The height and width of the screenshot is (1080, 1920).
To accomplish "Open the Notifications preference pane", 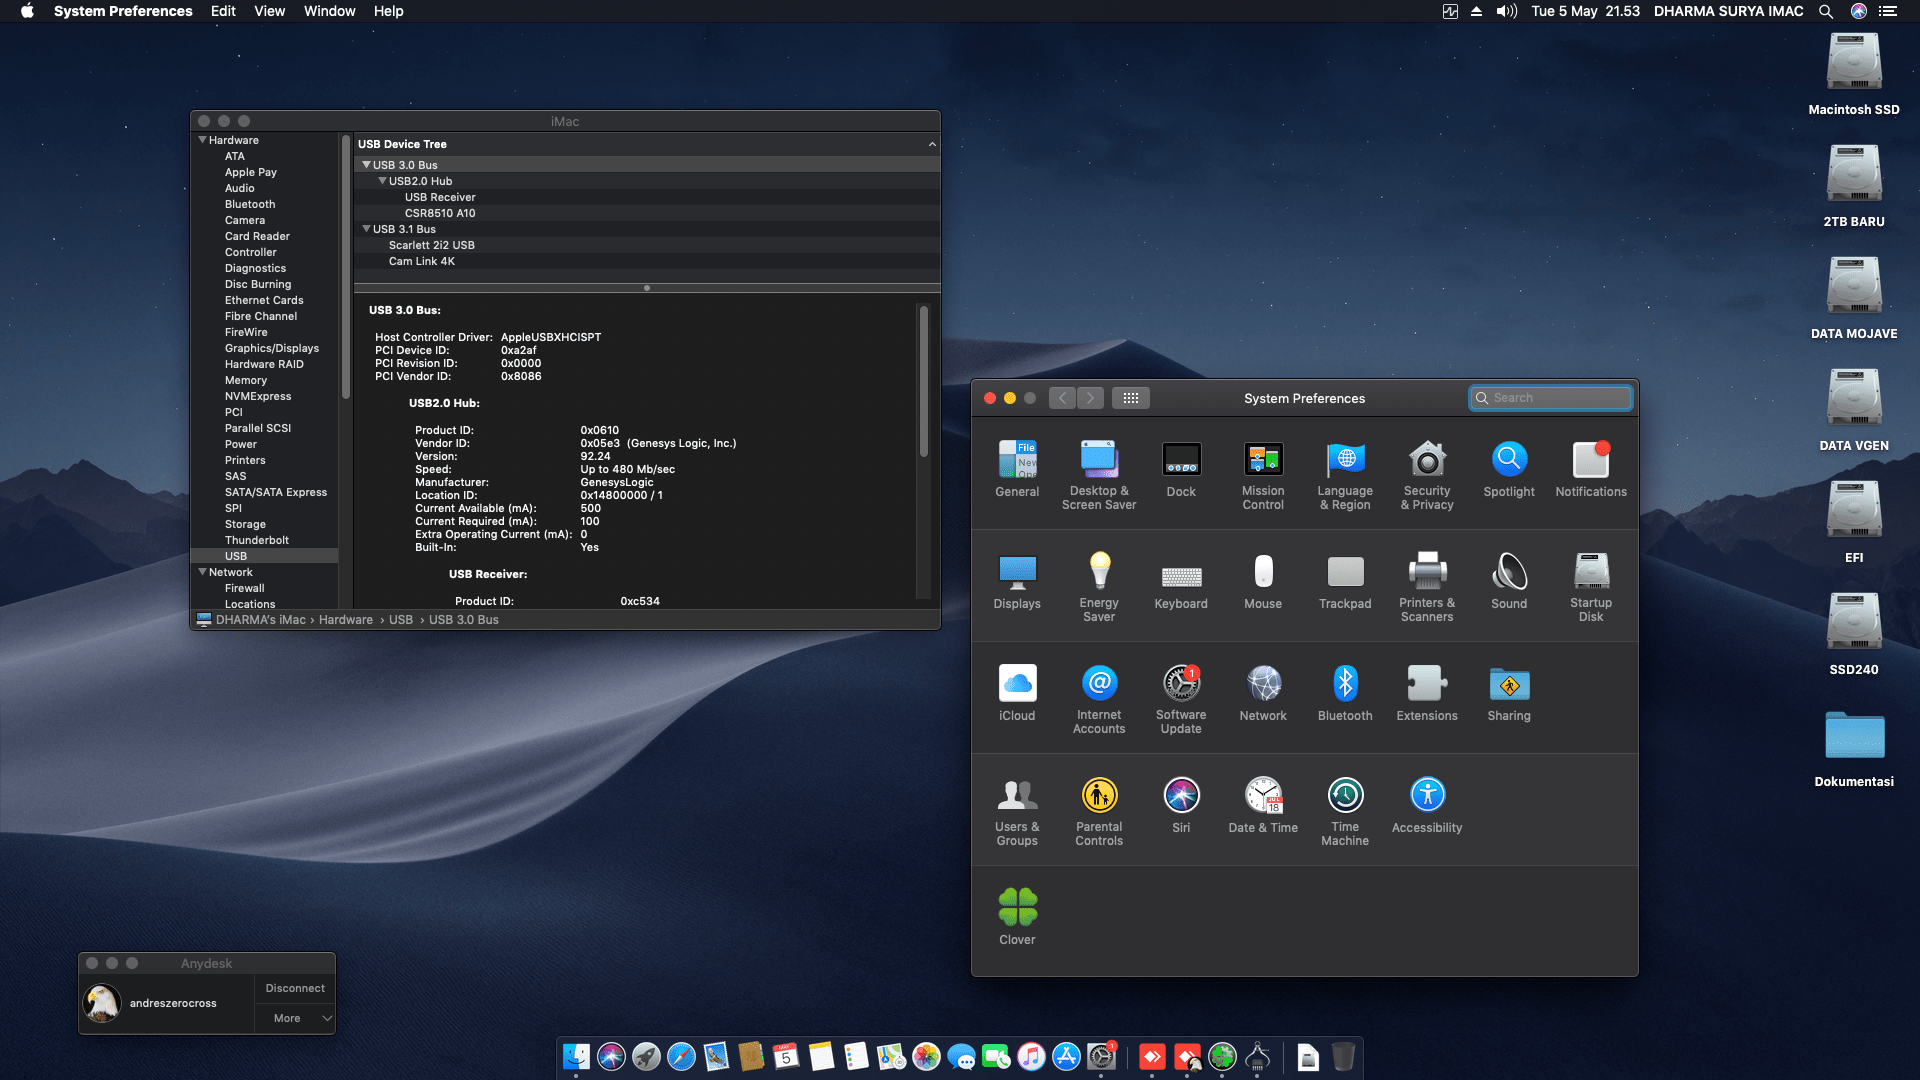I will [x=1591, y=468].
